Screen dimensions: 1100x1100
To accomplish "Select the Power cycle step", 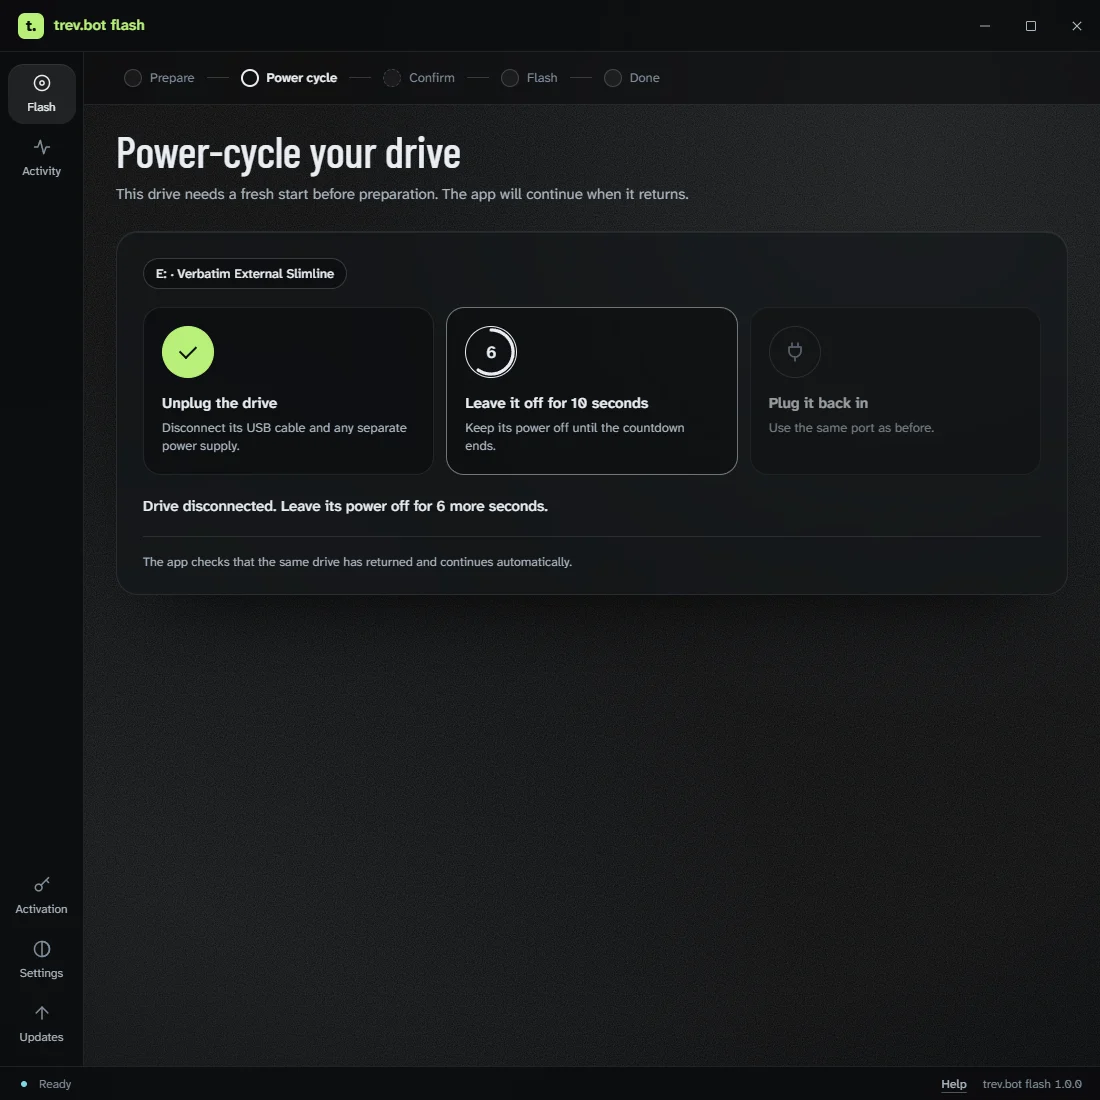I will pyautogui.click(x=289, y=78).
